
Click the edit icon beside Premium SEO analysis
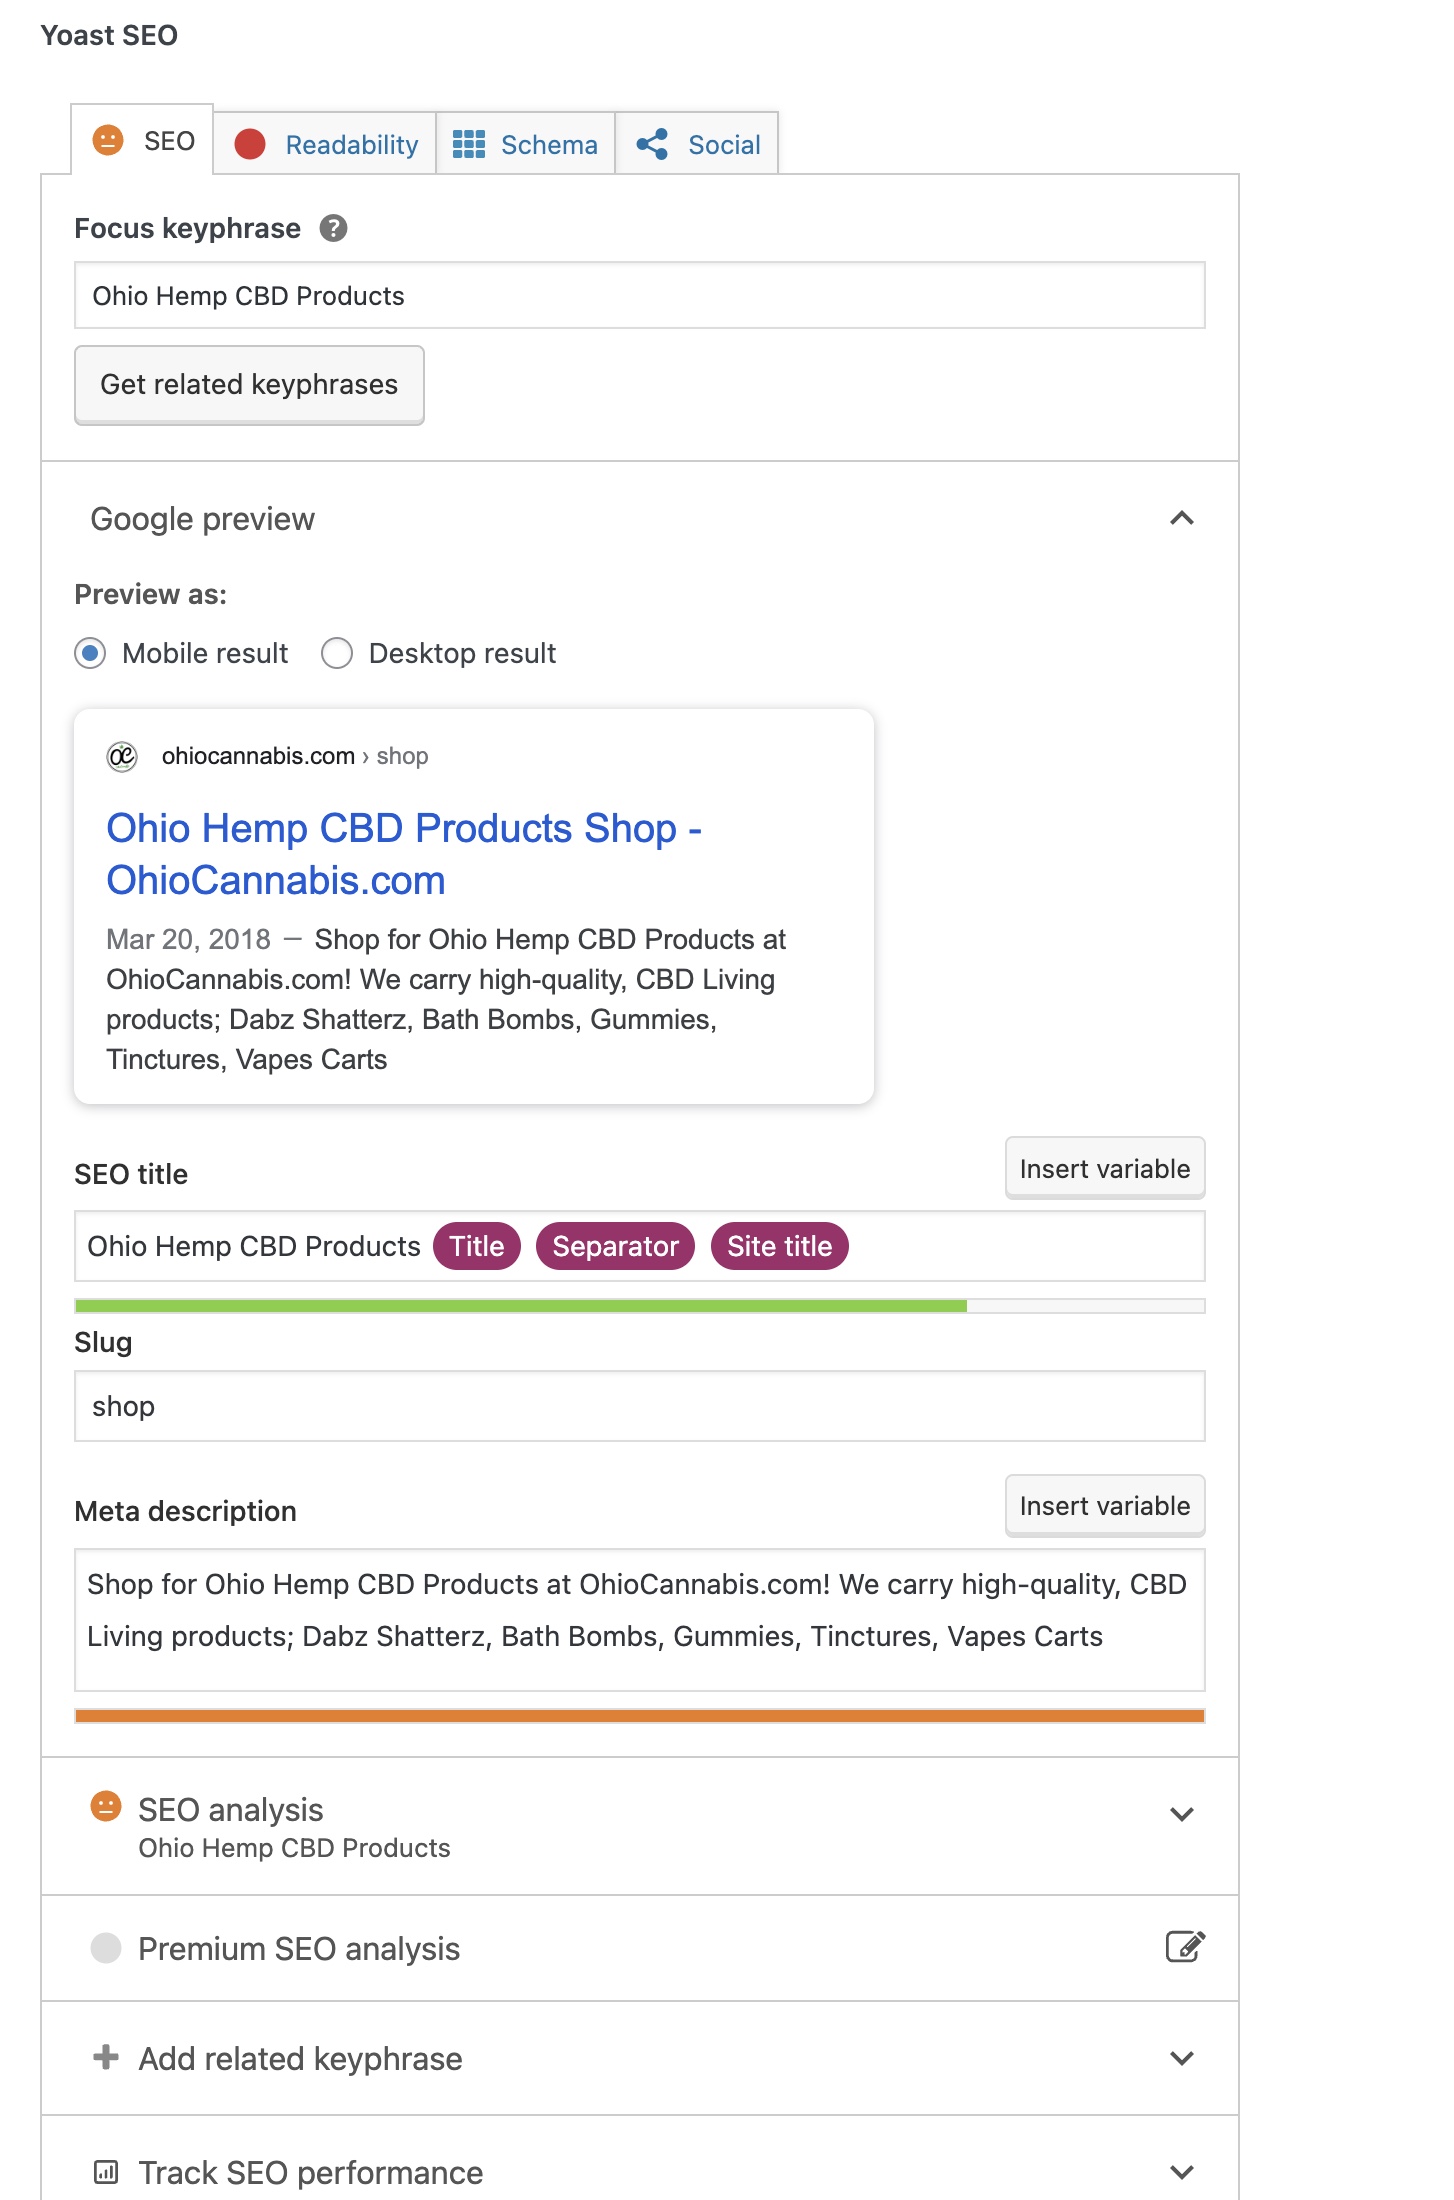[x=1184, y=1947]
